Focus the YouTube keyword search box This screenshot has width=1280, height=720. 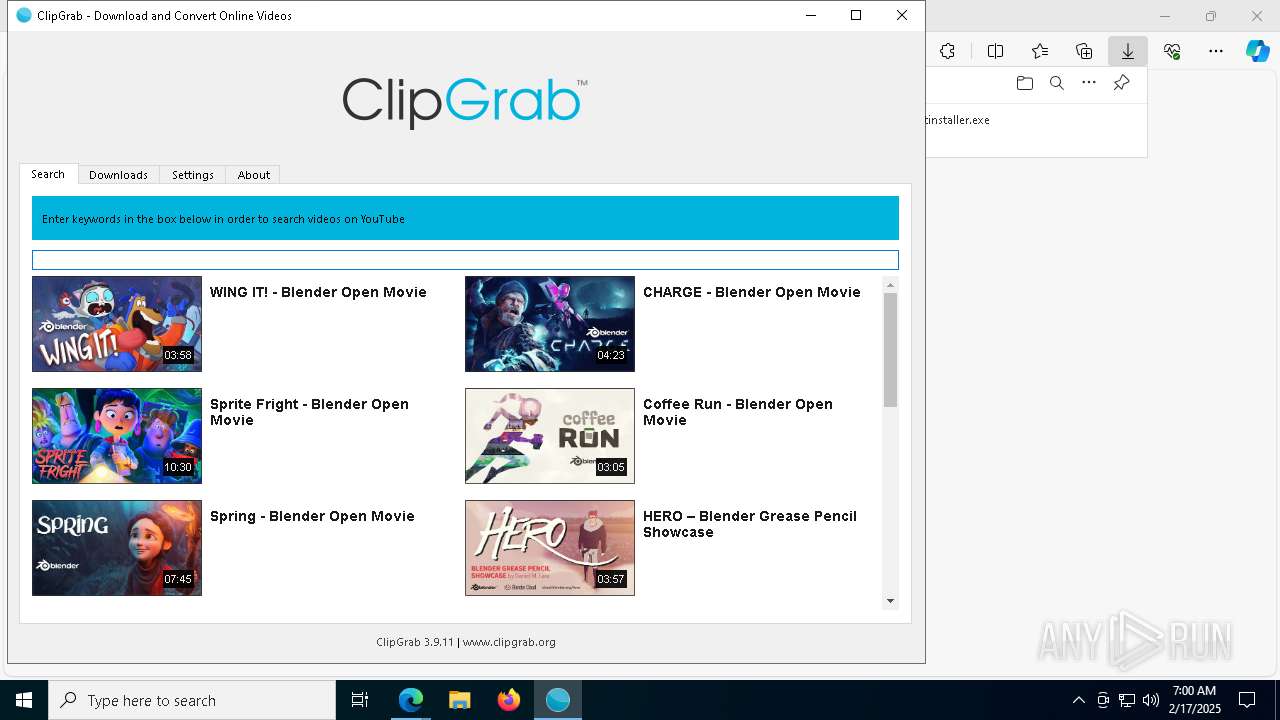click(x=465, y=260)
